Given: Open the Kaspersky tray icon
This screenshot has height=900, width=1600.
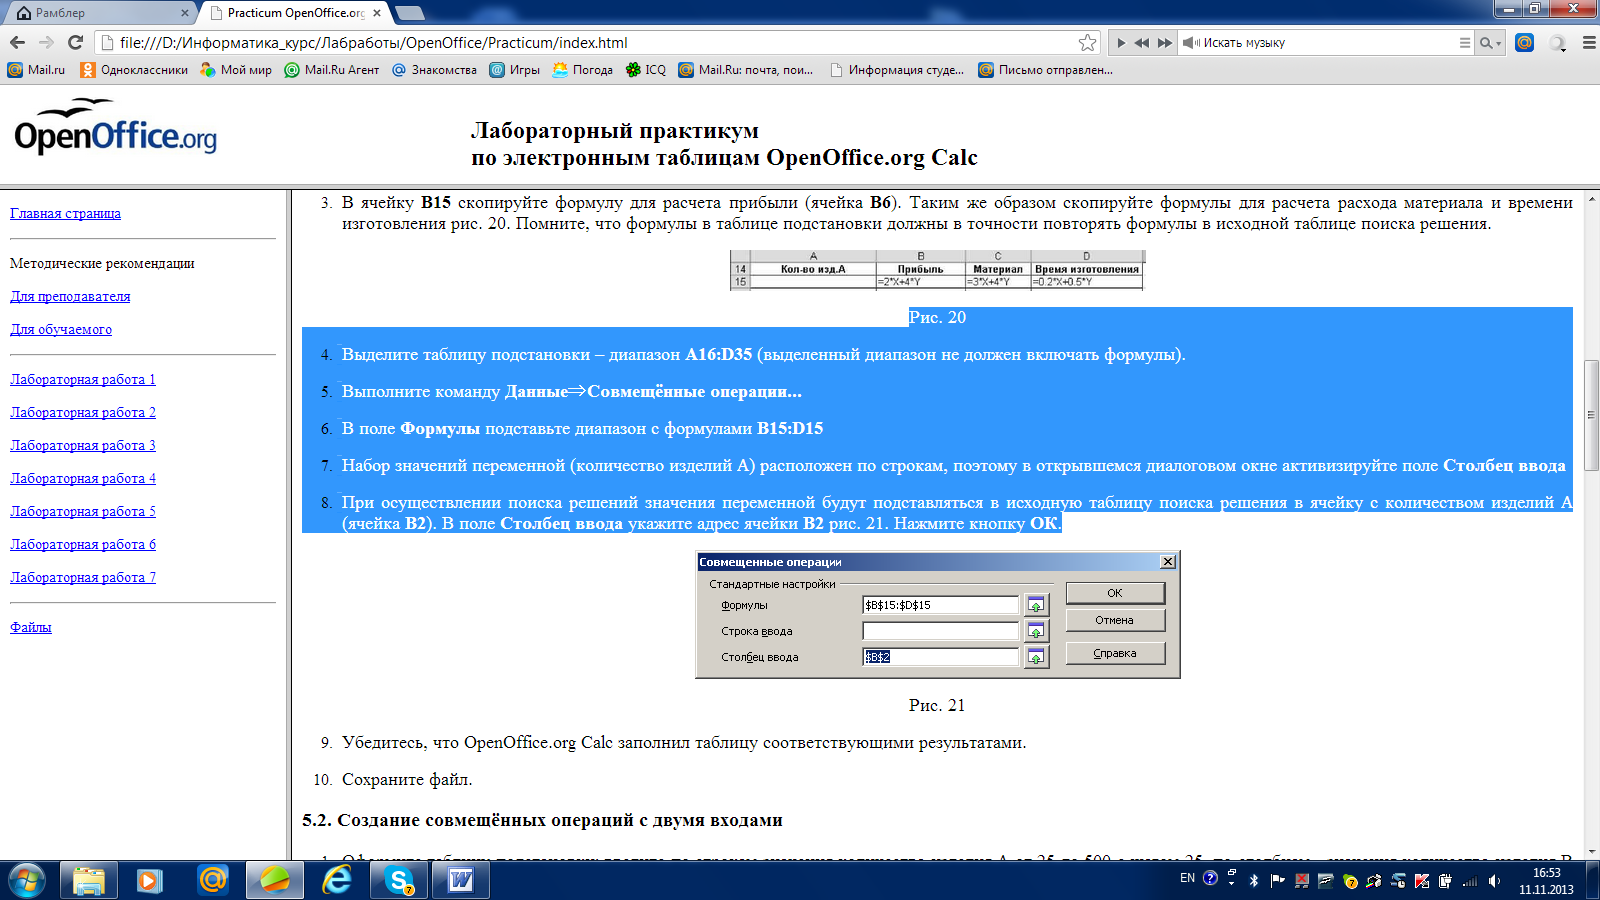Looking at the screenshot, I should click(x=1421, y=880).
